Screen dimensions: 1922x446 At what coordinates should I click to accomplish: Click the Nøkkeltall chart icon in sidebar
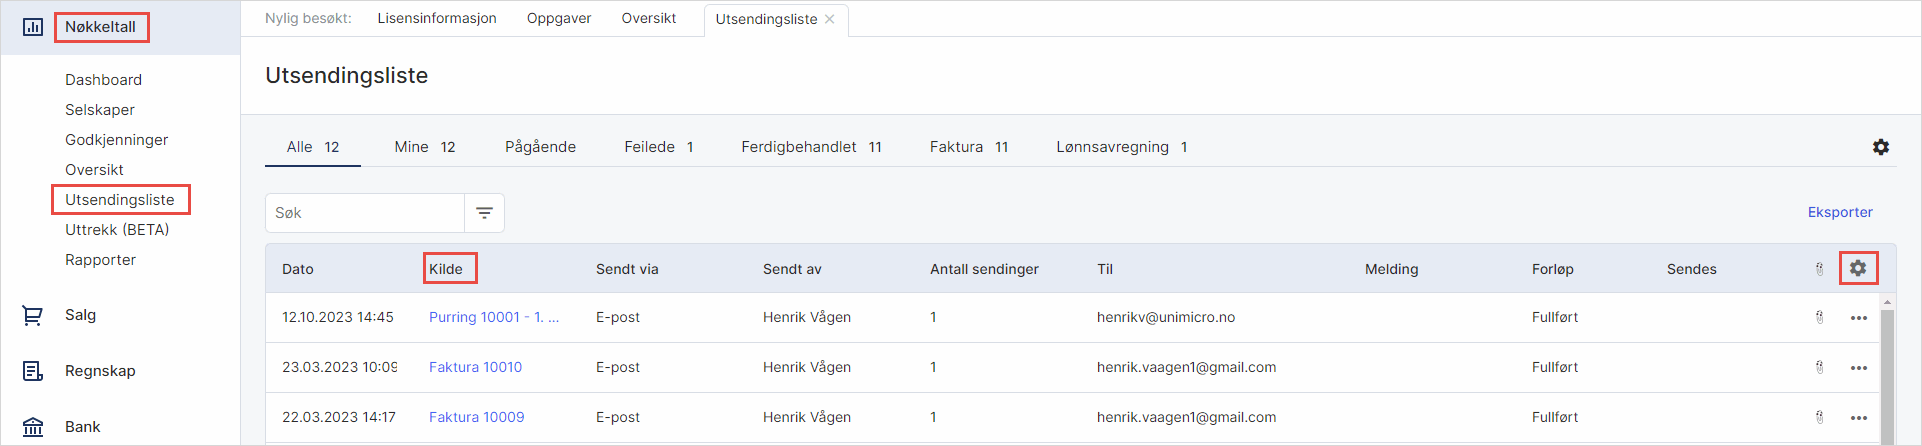tap(33, 27)
